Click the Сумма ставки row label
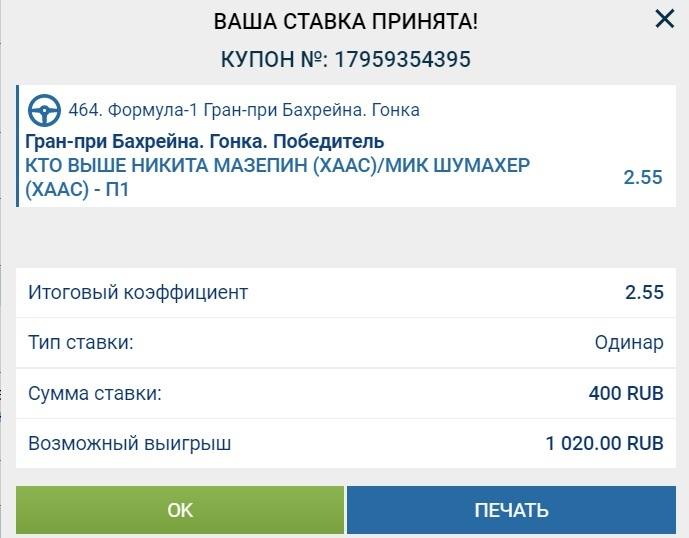The width and height of the screenshot is (689, 538). pyautogui.click(x=95, y=393)
